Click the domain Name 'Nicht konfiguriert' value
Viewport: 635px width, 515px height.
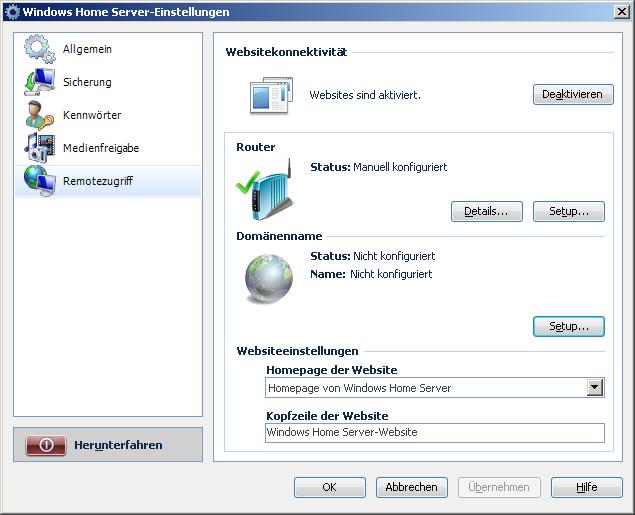[x=391, y=274]
